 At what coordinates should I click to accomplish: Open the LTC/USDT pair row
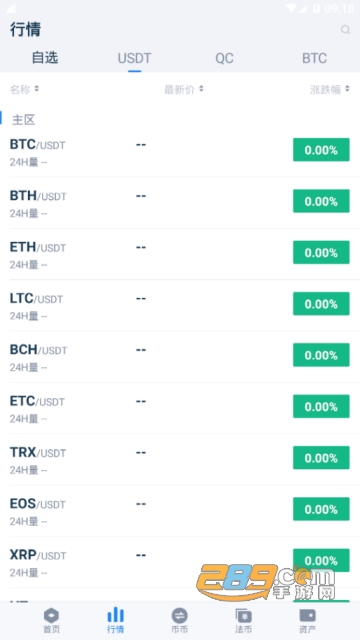pyautogui.click(x=180, y=305)
